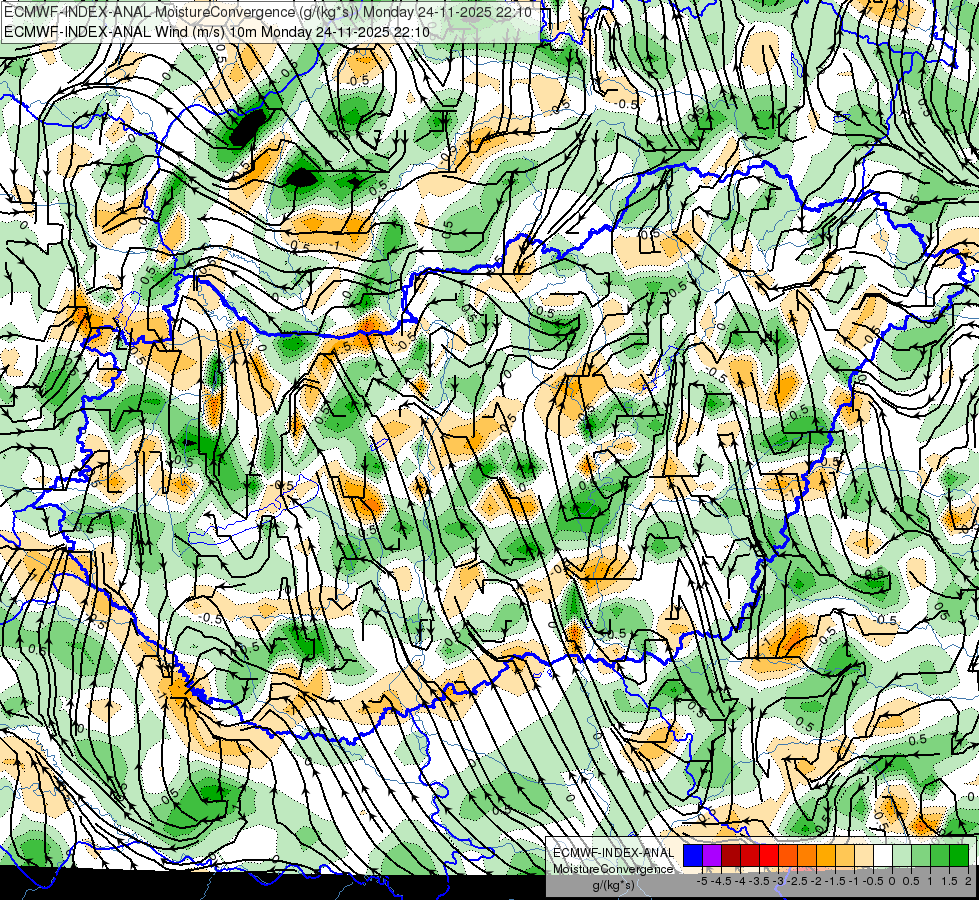Click the legend label ECMWF-INDEX-ANAL

tap(614, 853)
